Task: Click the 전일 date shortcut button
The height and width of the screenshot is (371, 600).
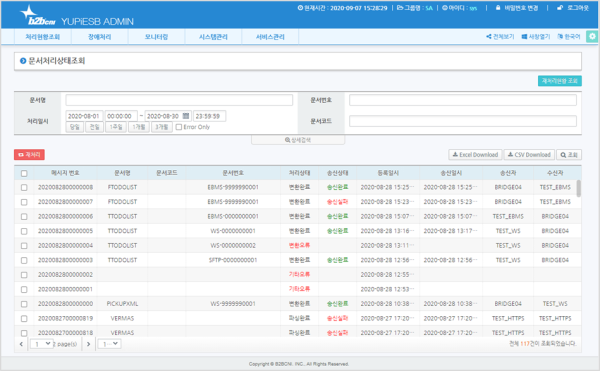Action: click(94, 127)
